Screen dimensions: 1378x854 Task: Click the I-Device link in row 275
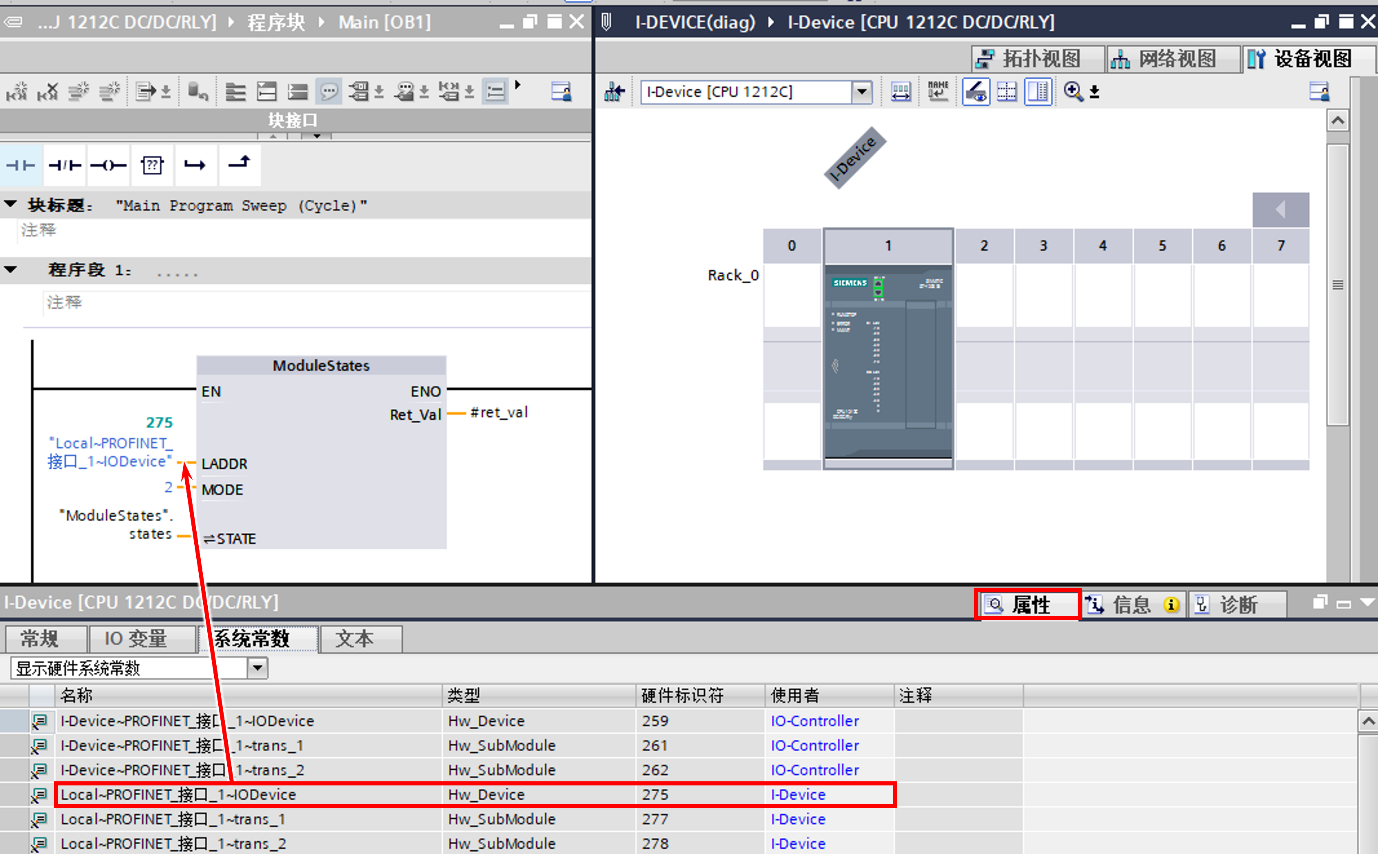(x=798, y=795)
